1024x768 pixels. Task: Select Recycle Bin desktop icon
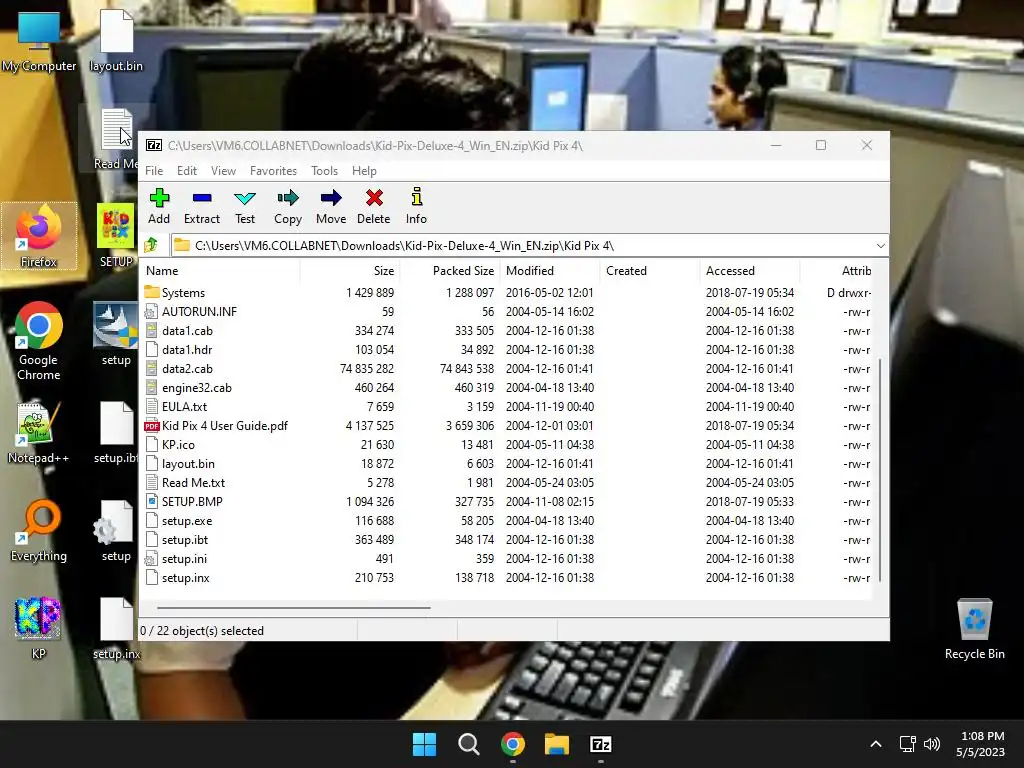[x=974, y=628]
